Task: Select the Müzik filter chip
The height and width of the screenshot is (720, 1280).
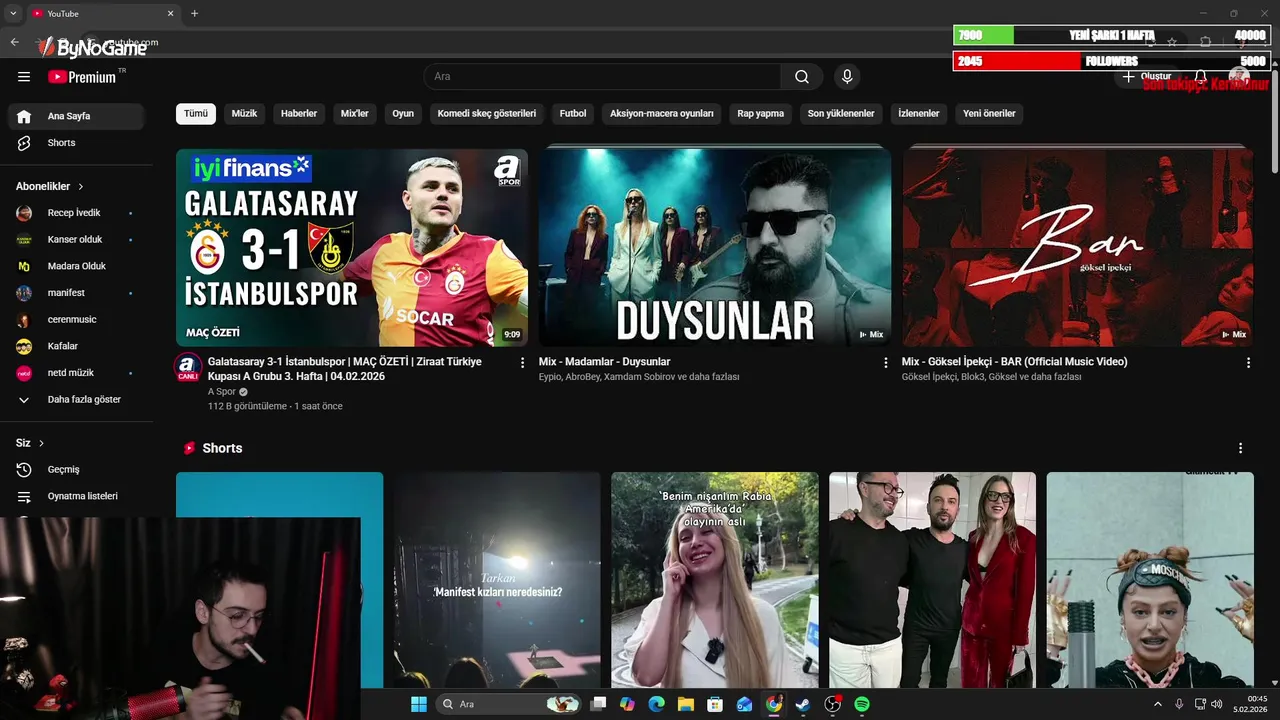Action: coord(244,113)
